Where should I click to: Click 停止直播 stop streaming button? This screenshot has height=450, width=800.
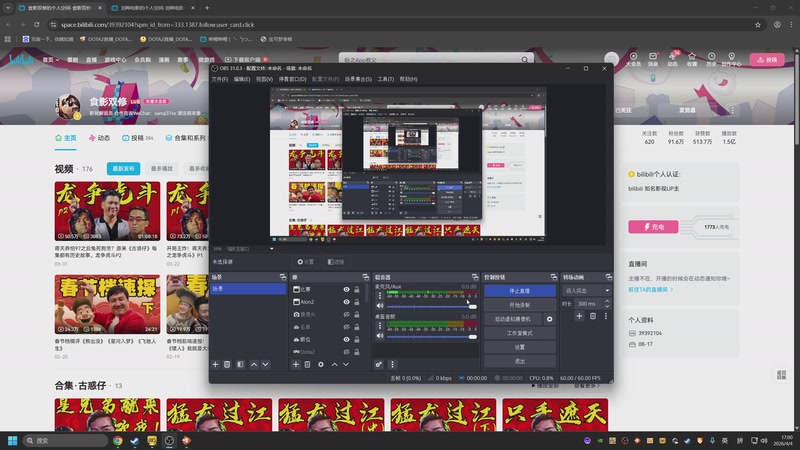coord(519,291)
